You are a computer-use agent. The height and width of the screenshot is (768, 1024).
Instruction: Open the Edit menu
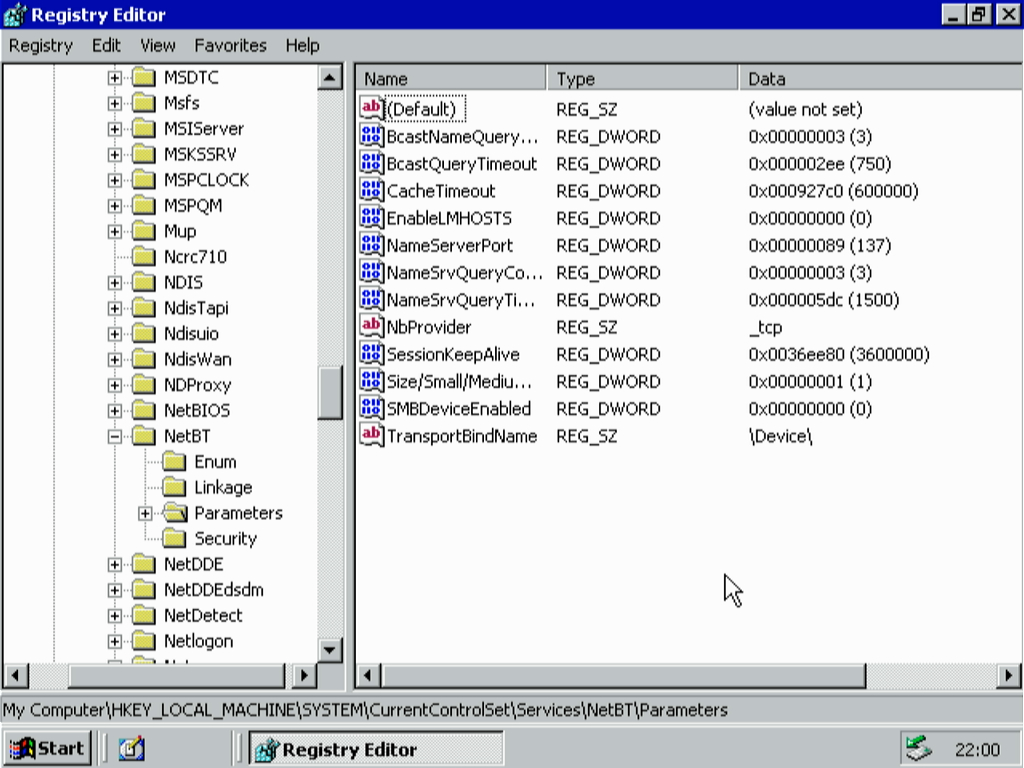click(x=106, y=45)
